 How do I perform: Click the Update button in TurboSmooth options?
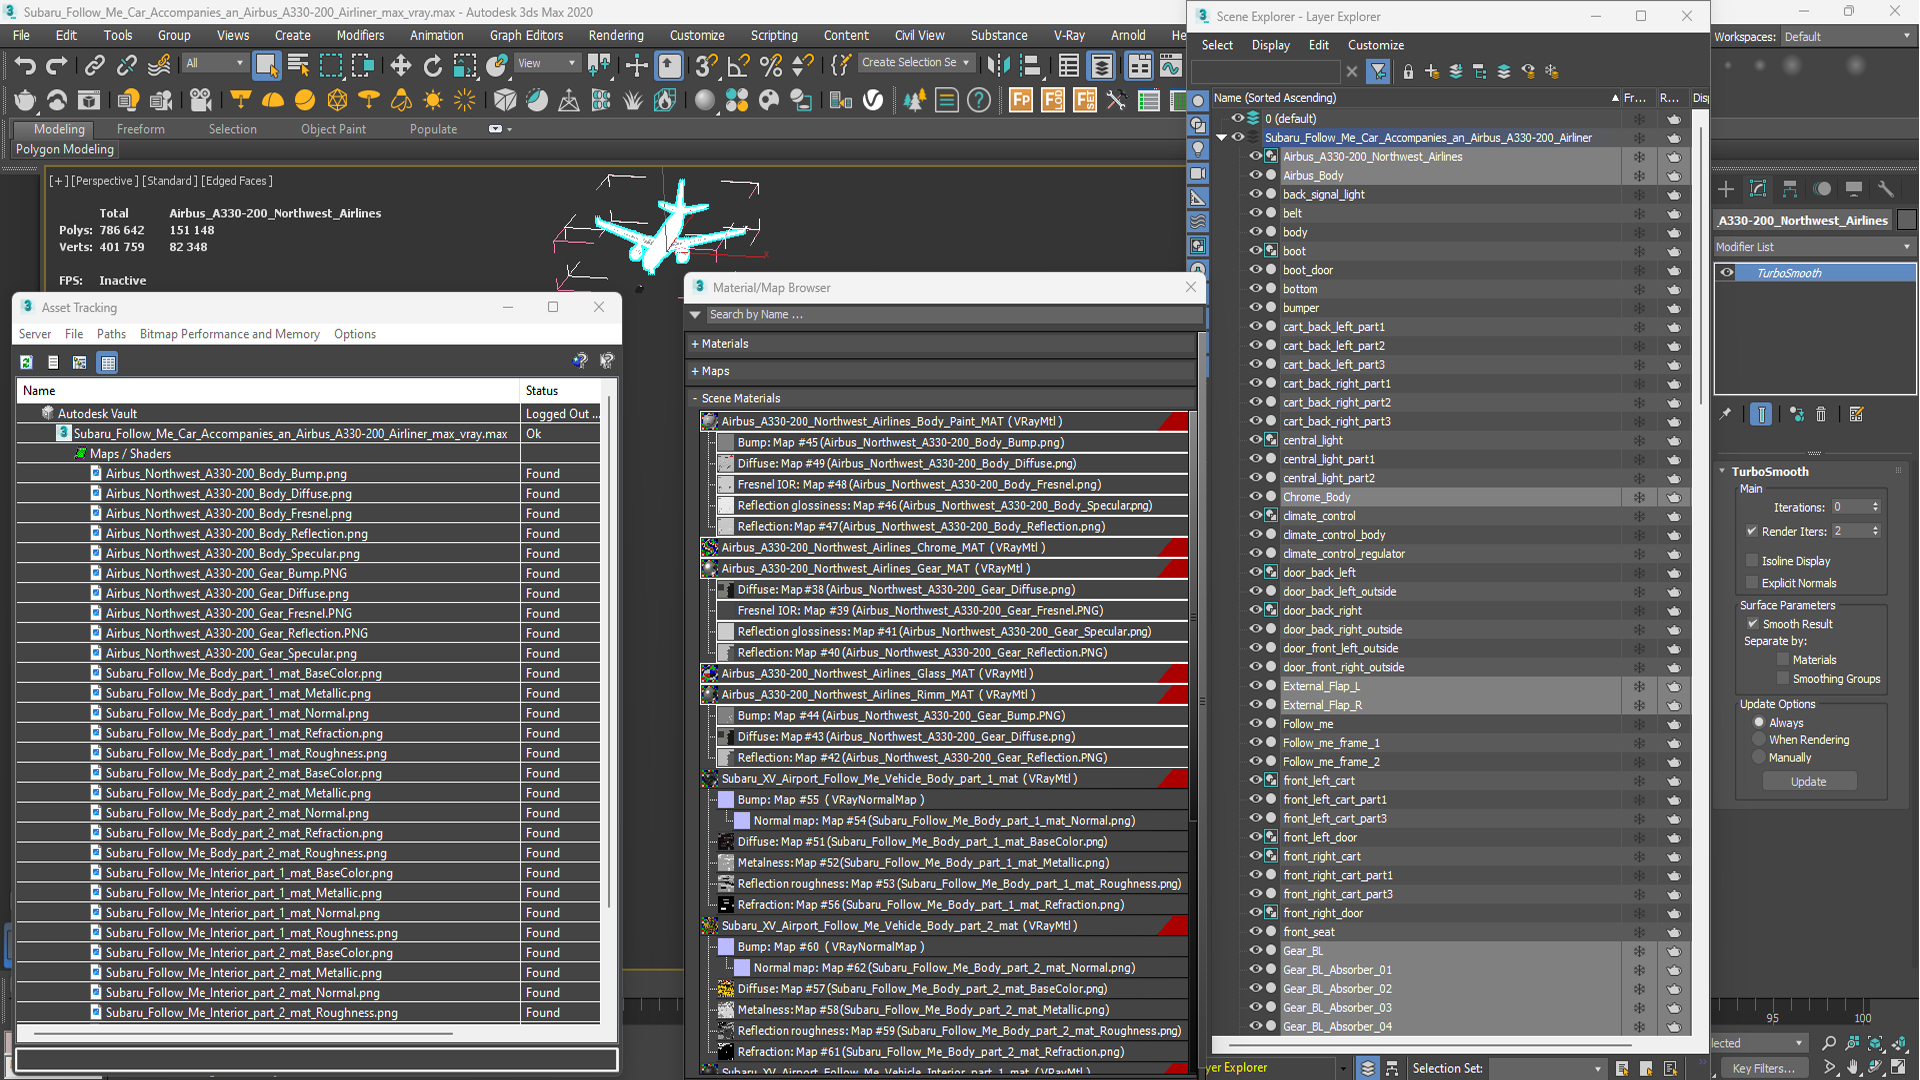(x=1808, y=782)
